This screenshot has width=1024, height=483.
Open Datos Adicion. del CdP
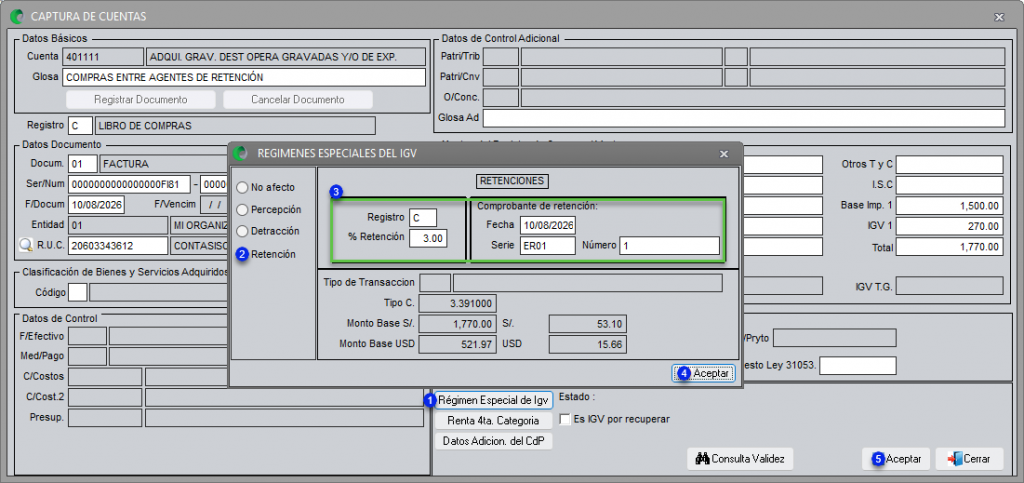coord(494,441)
